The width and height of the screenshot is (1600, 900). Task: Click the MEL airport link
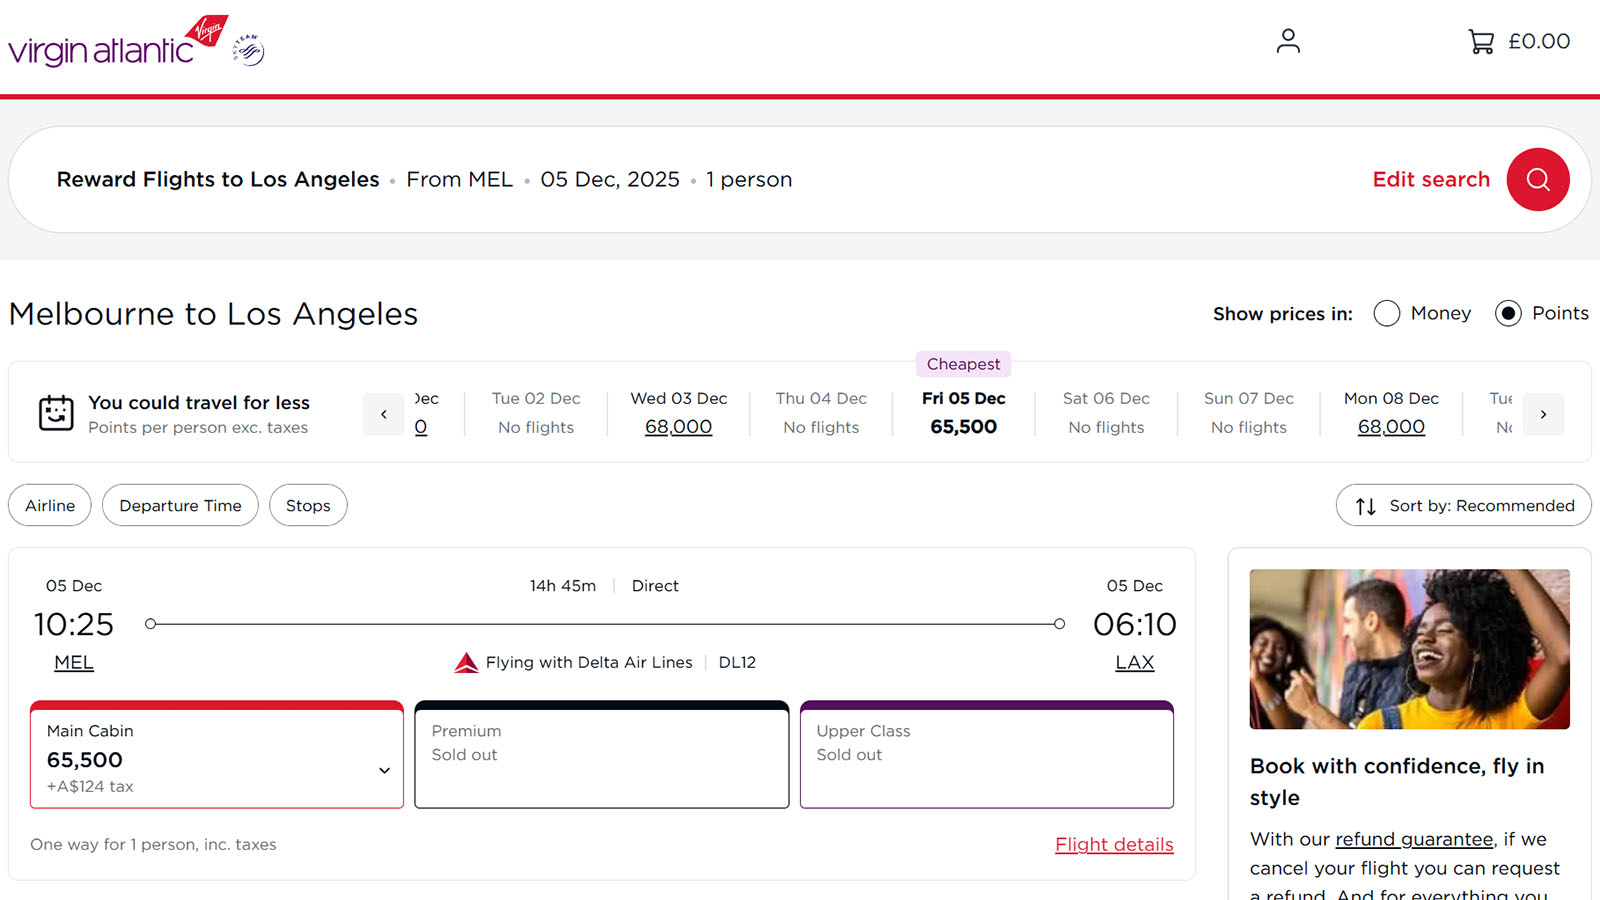pos(74,663)
